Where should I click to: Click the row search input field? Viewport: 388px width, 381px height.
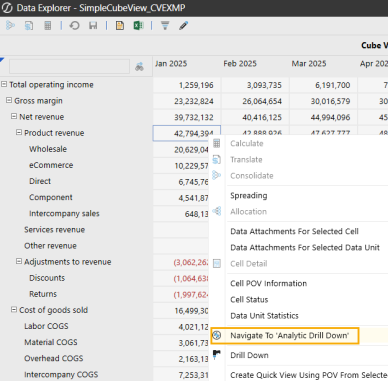69,66
